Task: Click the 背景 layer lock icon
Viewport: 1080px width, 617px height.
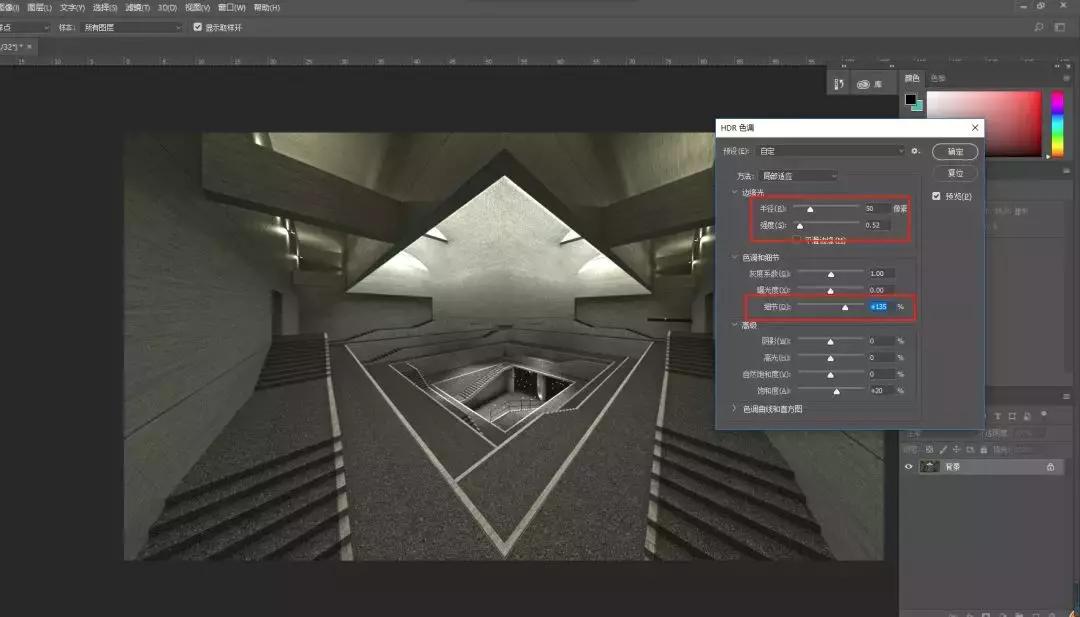Action: click(x=1050, y=467)
